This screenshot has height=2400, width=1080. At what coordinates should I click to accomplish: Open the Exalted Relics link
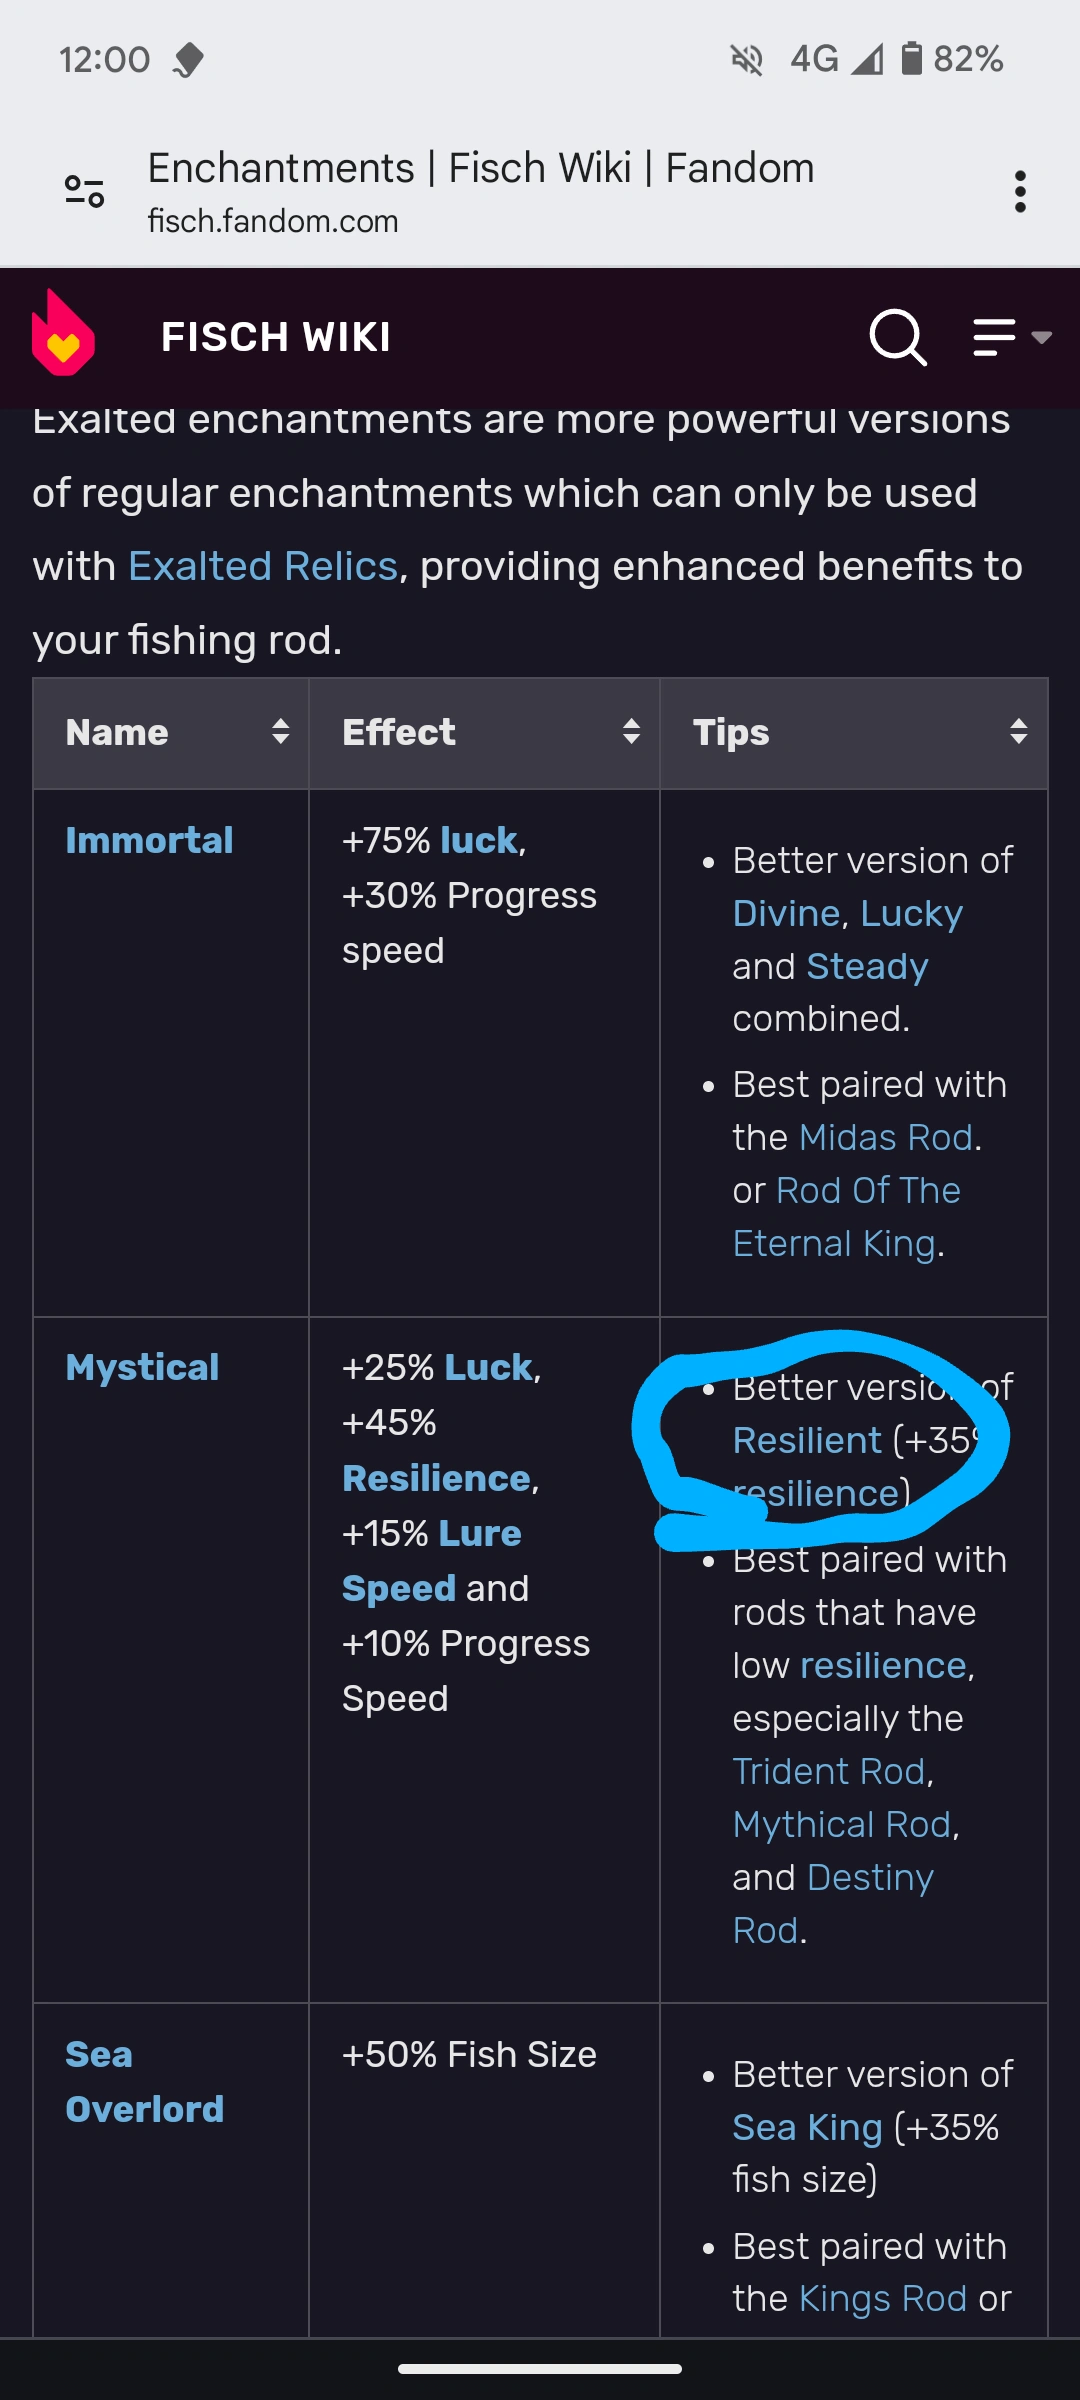click(x=263, y=567)
